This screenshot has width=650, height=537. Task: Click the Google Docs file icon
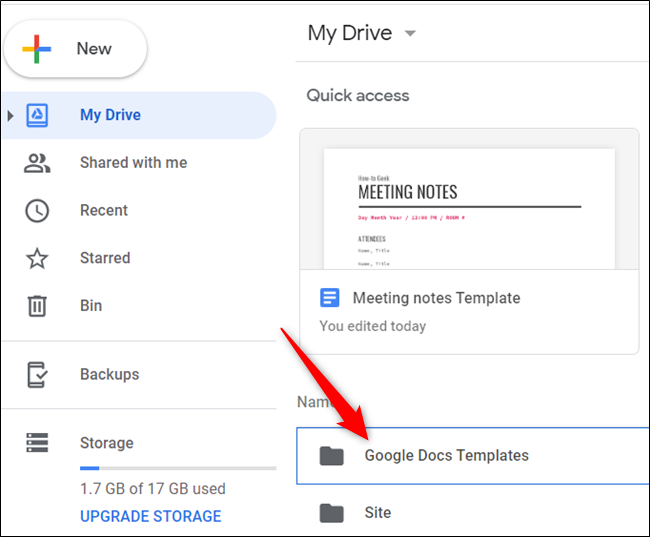[330, 298]
